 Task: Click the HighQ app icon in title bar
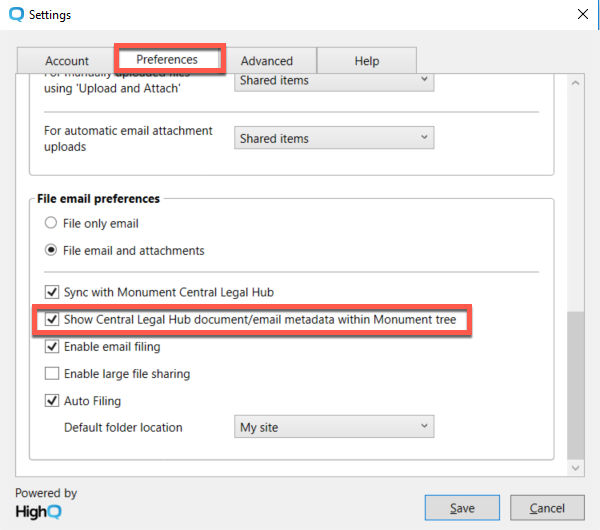[x=16, y=15]
